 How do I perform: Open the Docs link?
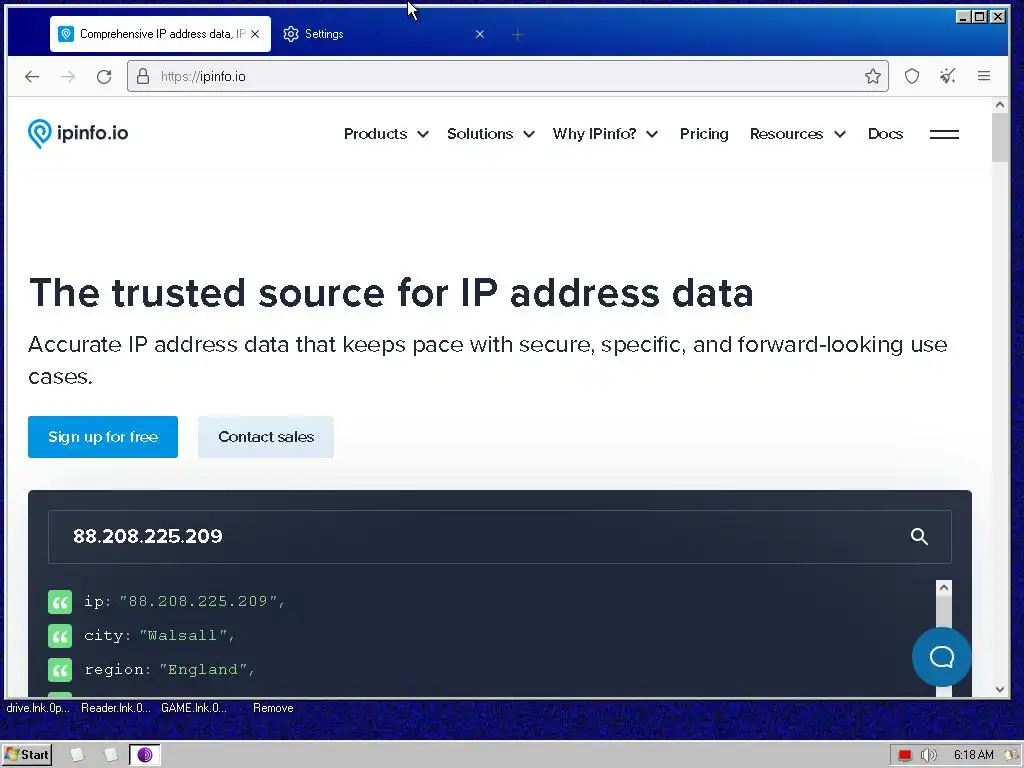(x=885, y=134)
